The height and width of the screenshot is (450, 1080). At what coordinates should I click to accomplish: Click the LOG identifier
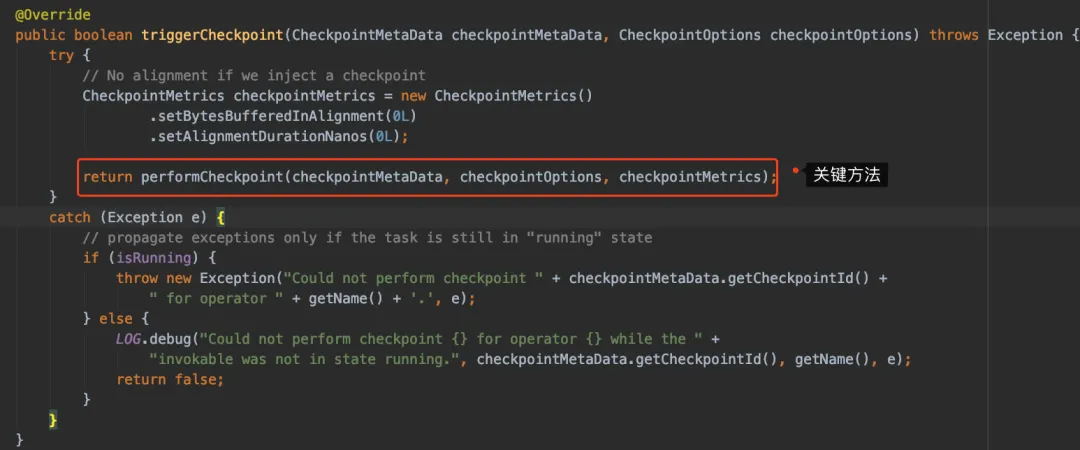[128, 339]
